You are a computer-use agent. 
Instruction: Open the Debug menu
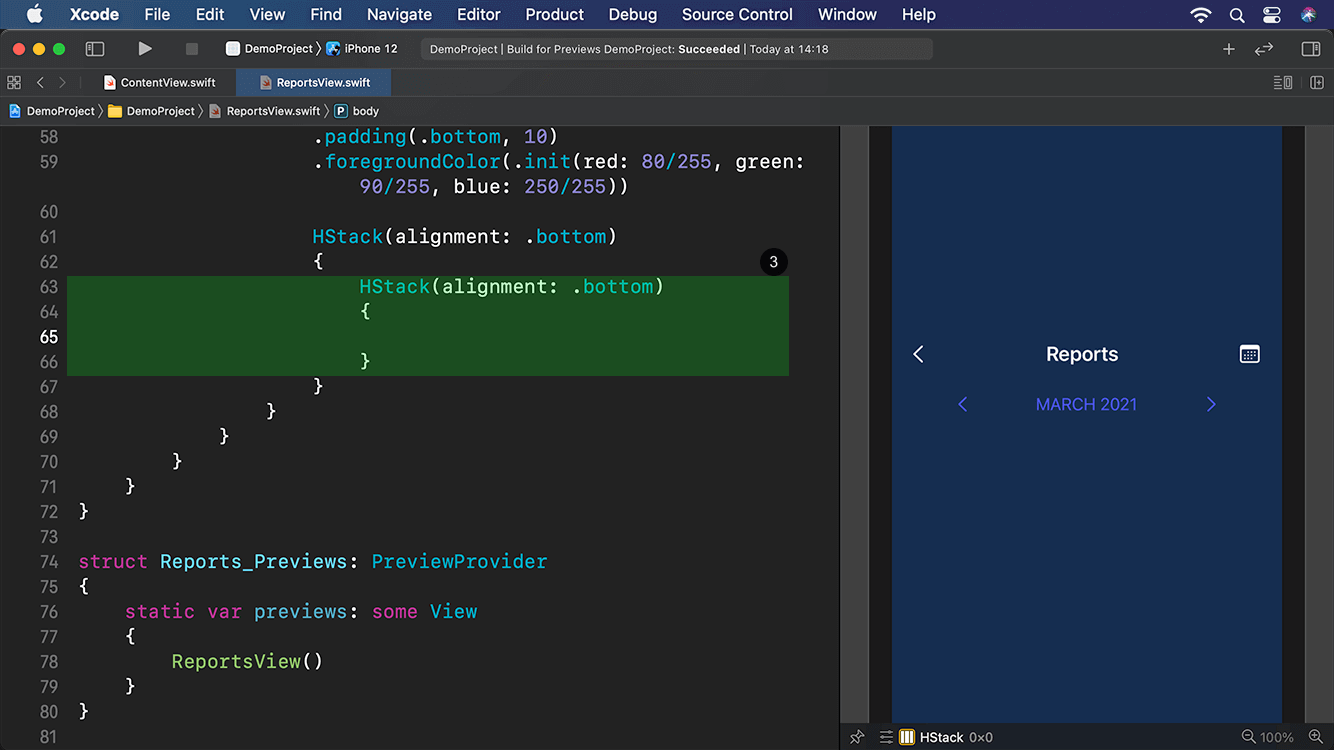tap(633, 14)
